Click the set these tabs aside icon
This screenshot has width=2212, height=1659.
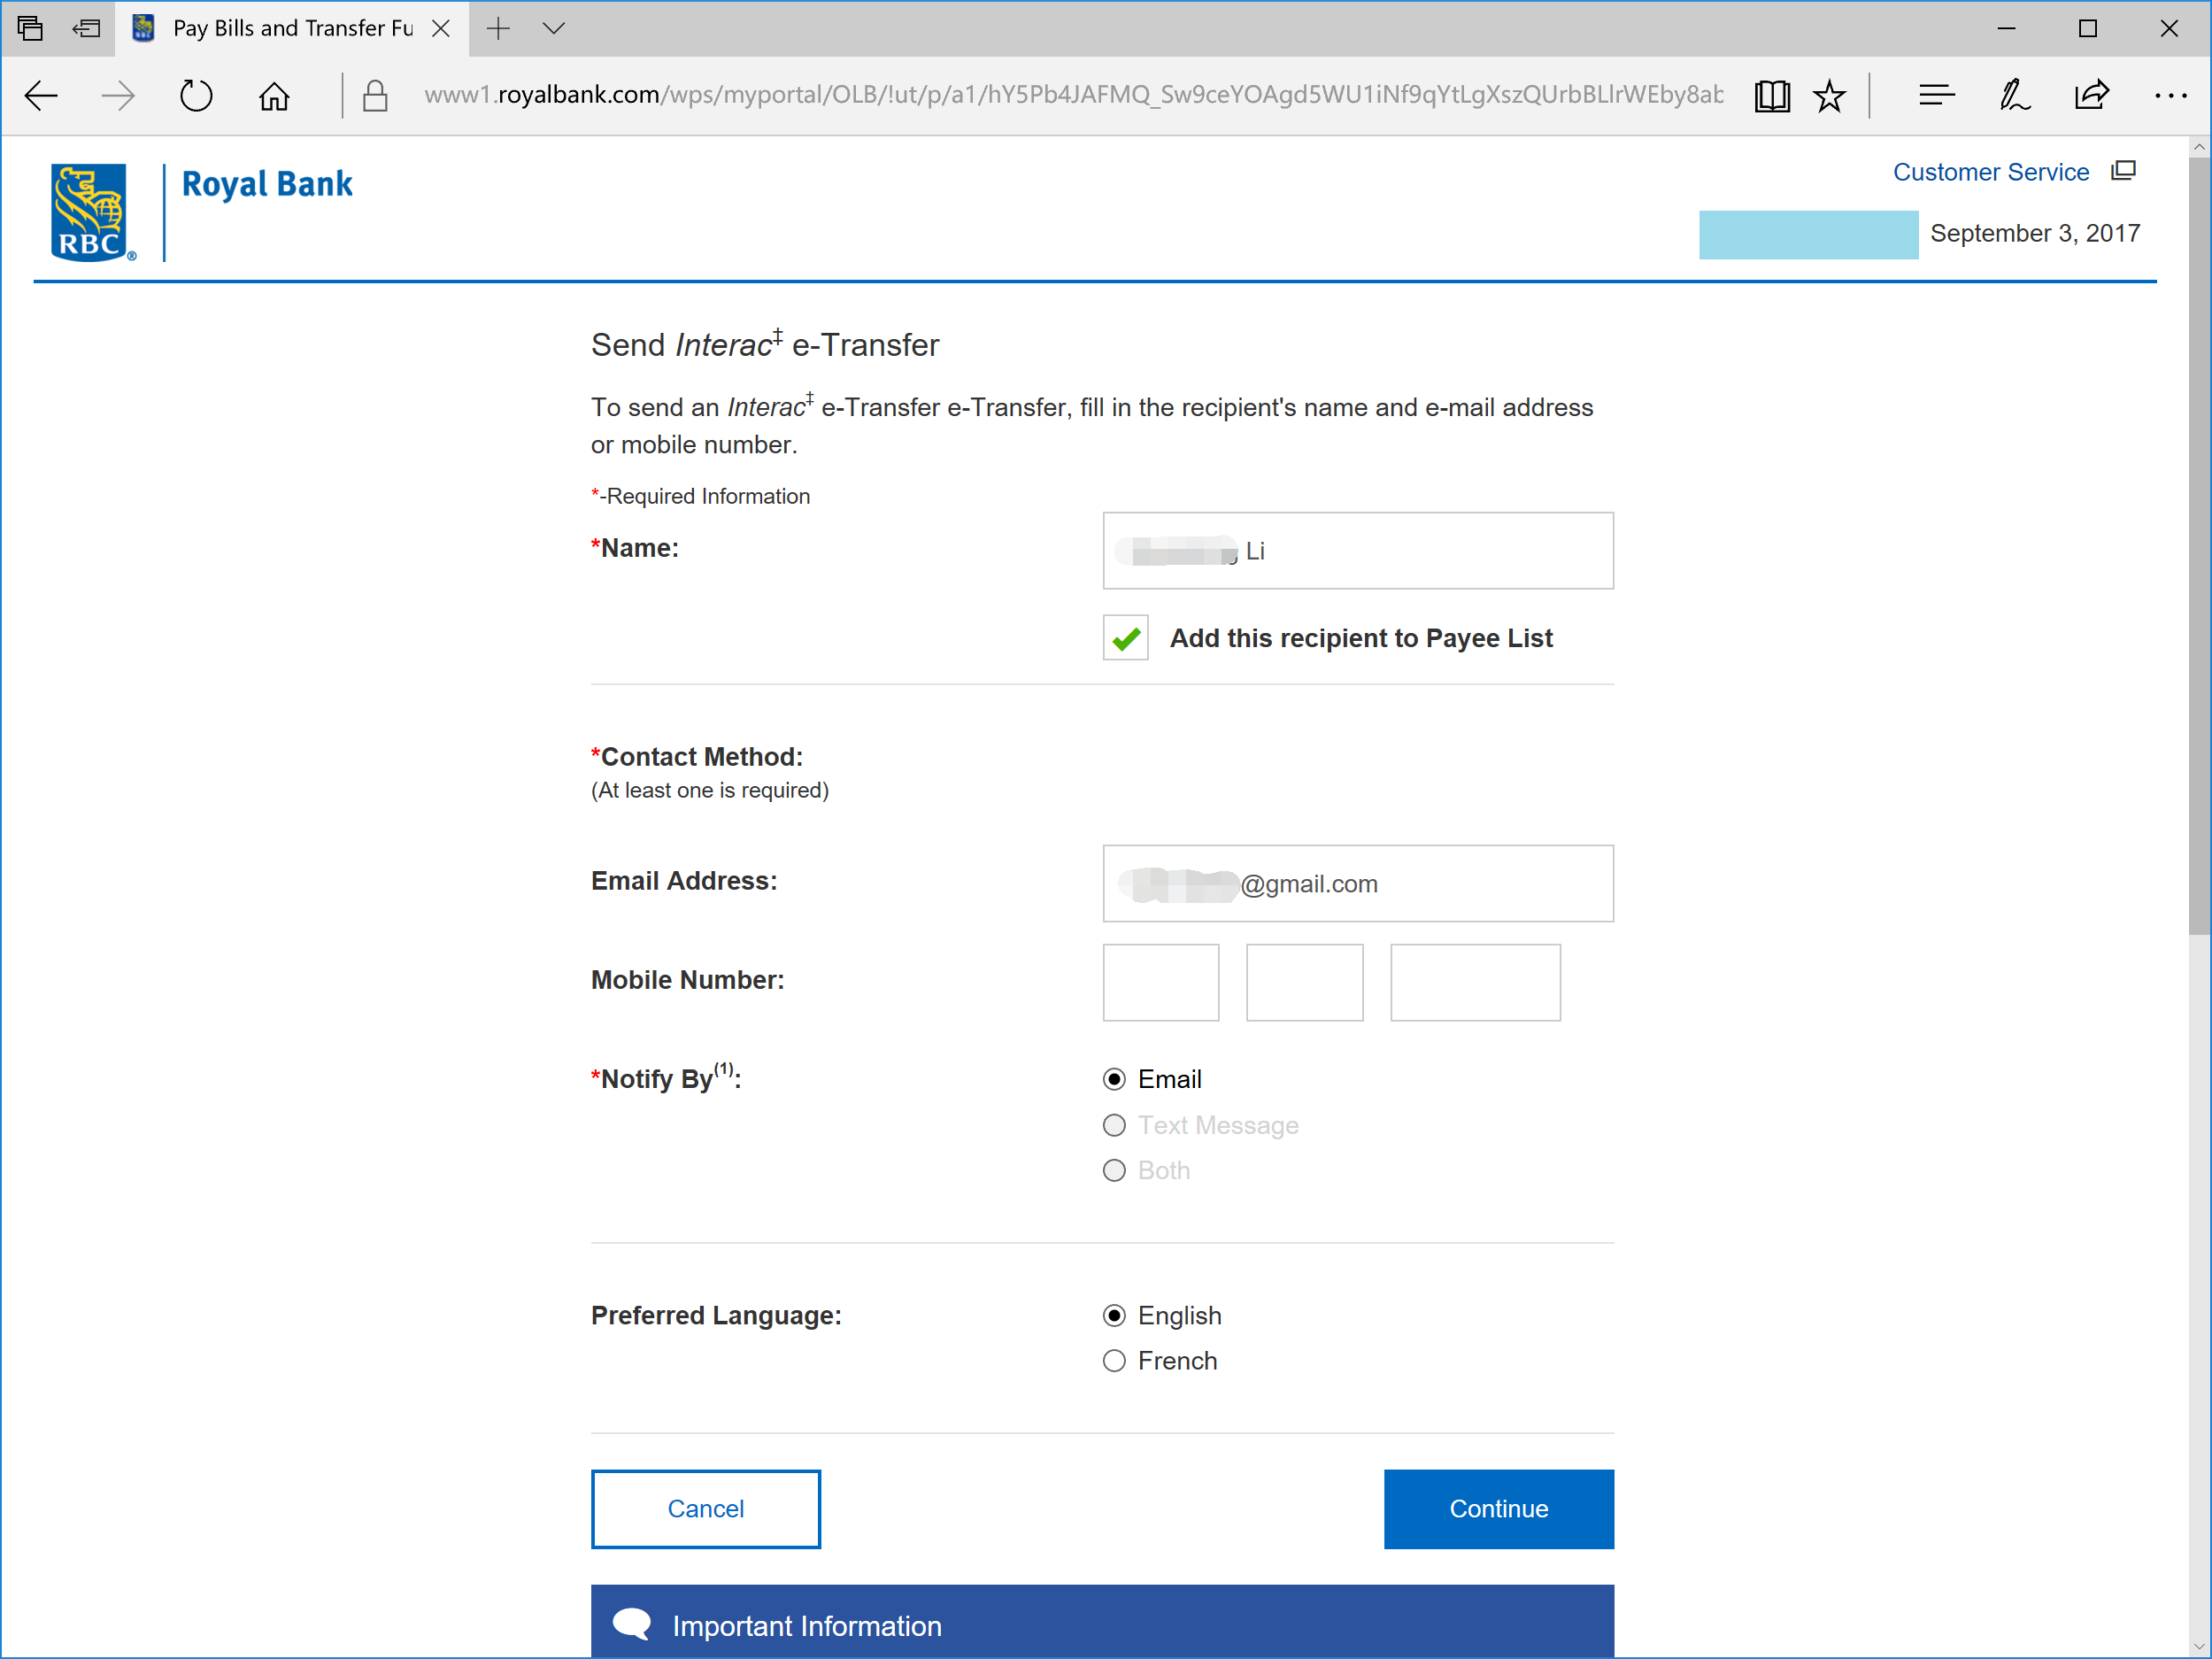(87, 28)
